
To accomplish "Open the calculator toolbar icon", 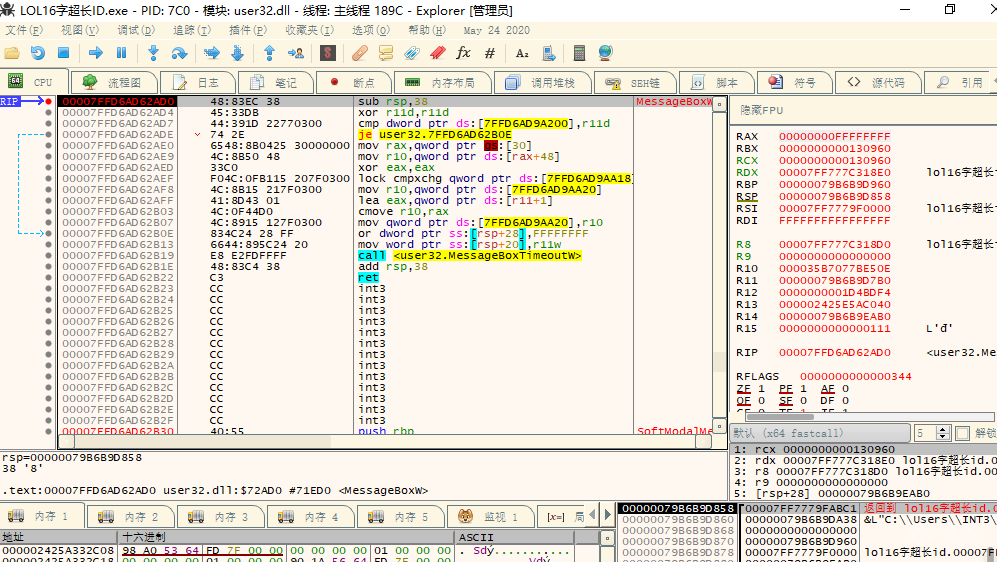I will pyautogui.click(x=578, y=53).
